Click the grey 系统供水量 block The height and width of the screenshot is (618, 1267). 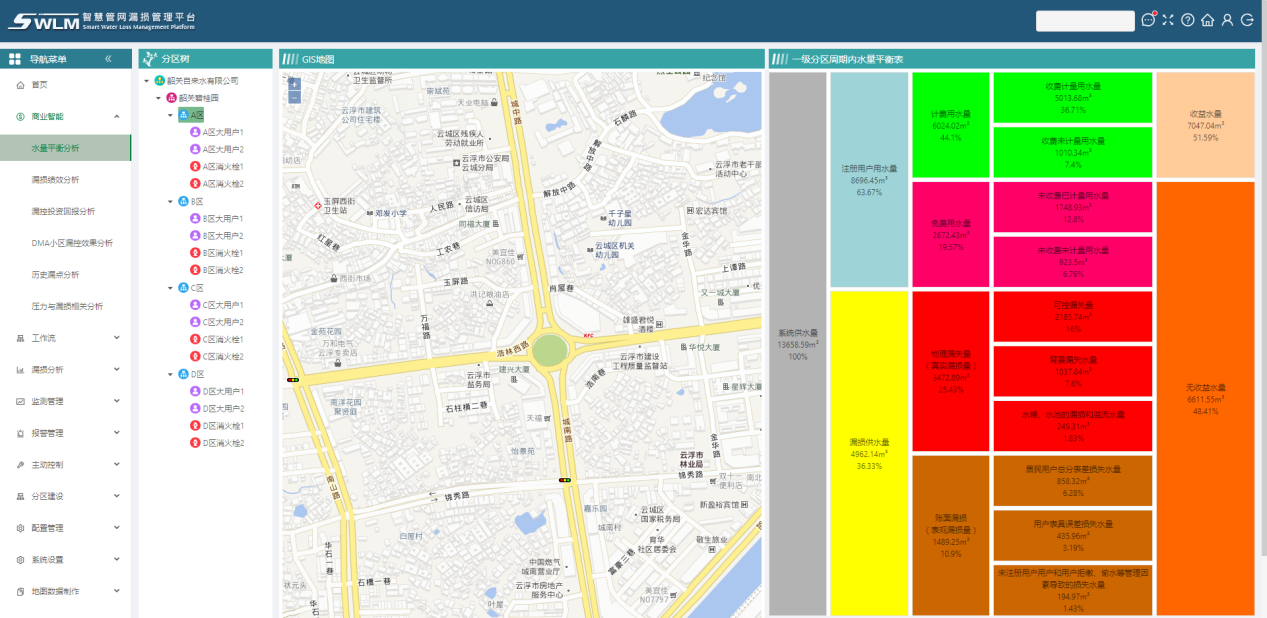pos(798,343)
